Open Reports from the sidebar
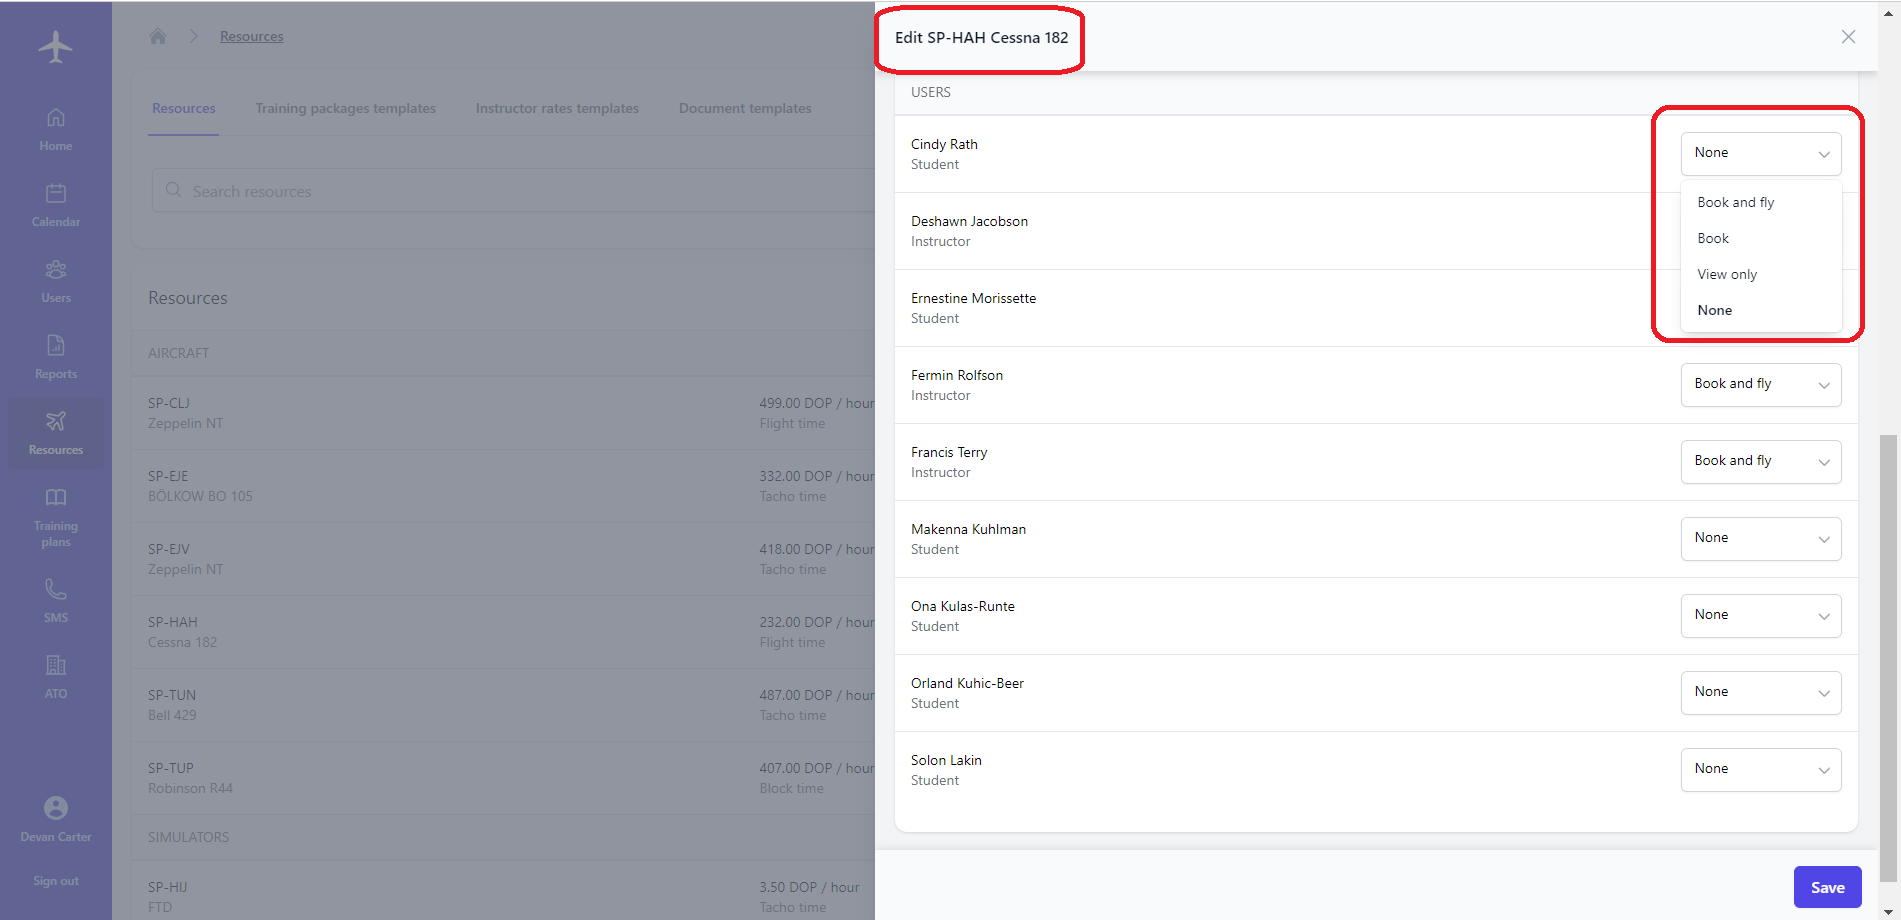 (x=56, y=357)
